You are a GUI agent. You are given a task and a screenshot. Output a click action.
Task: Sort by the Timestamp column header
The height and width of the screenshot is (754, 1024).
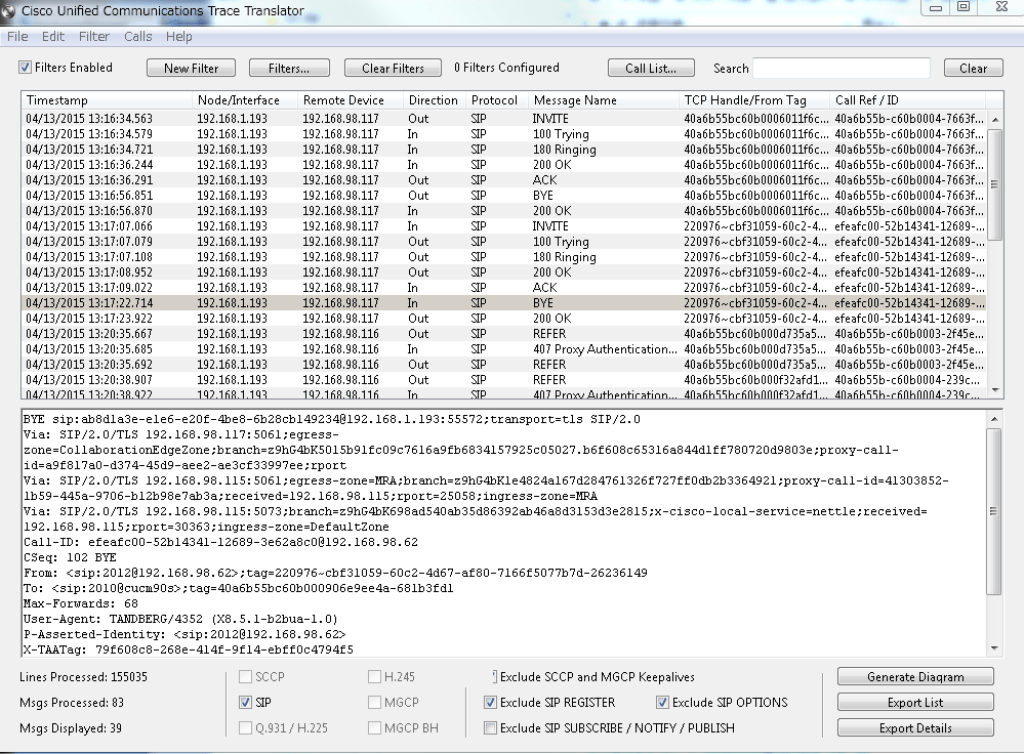[x=106, y=100]
